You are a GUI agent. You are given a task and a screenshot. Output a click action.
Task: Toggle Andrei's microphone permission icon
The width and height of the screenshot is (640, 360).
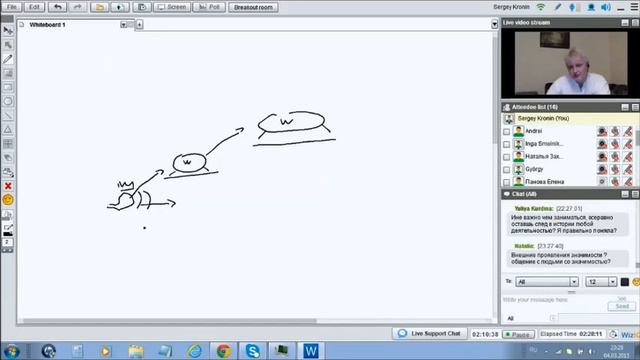pos(615,131)
